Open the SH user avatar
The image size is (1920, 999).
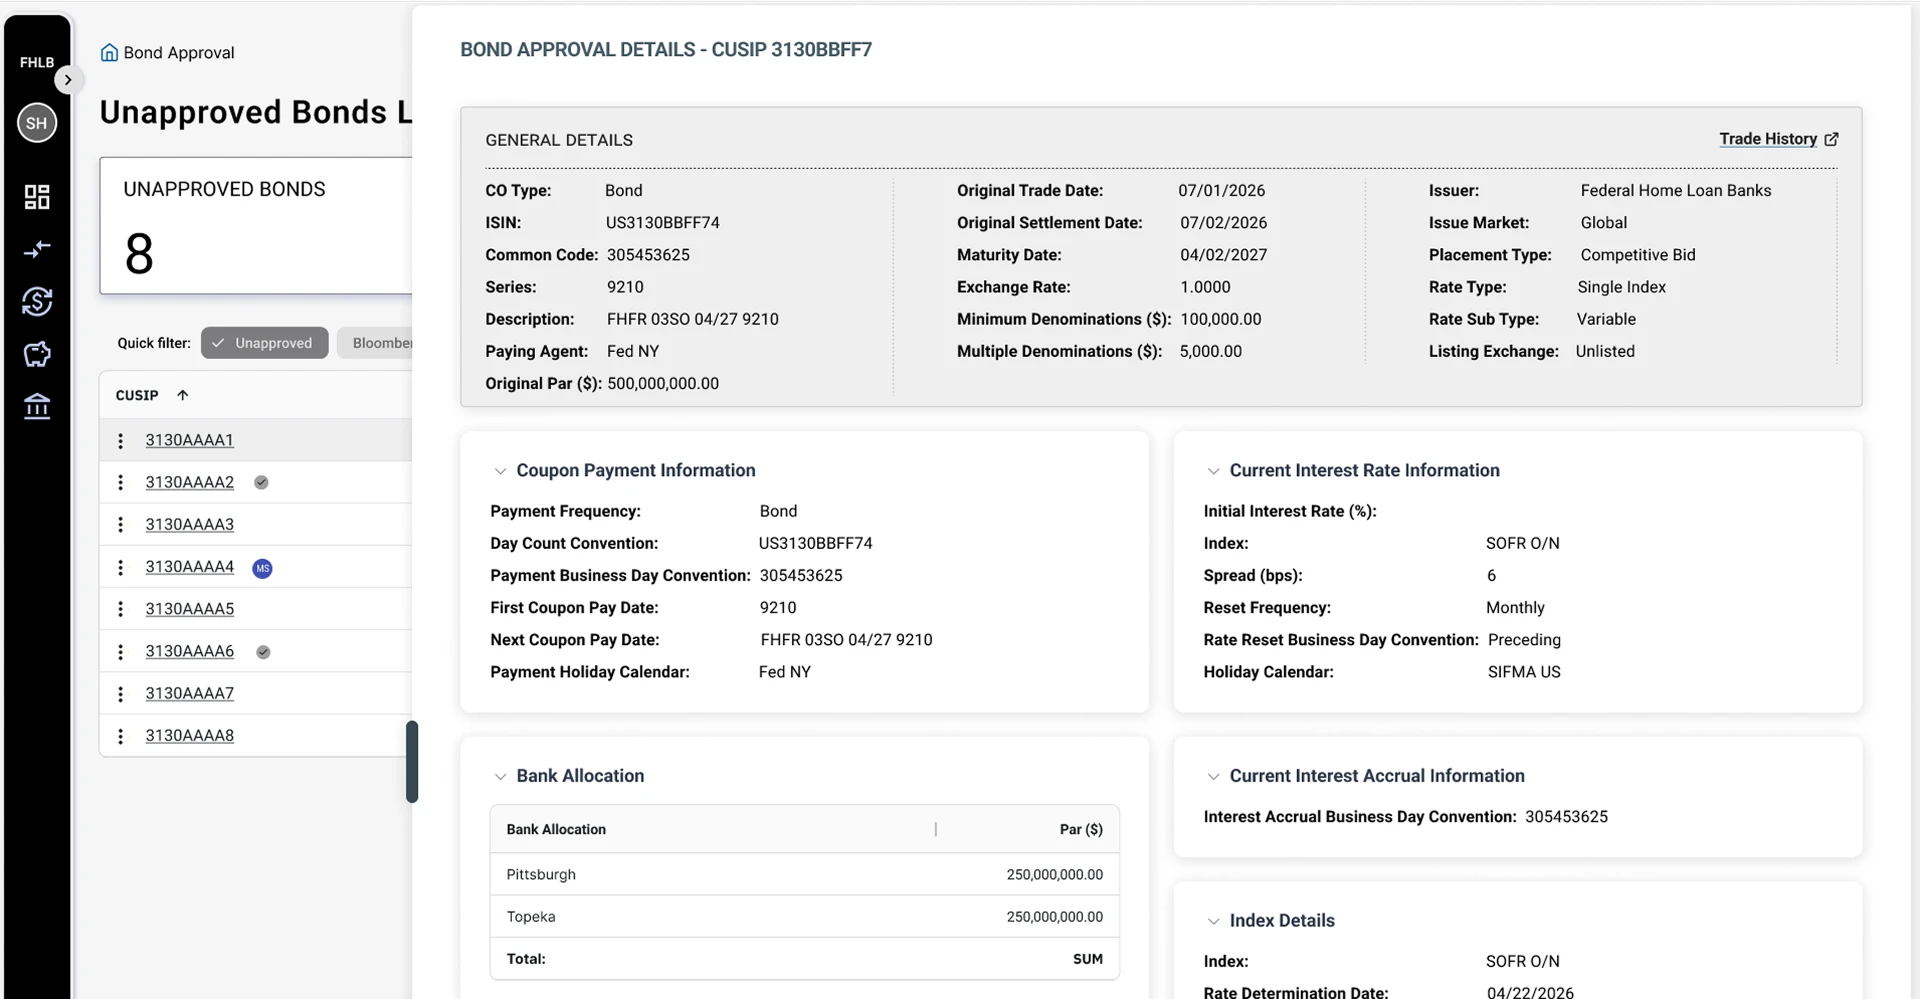37,123
